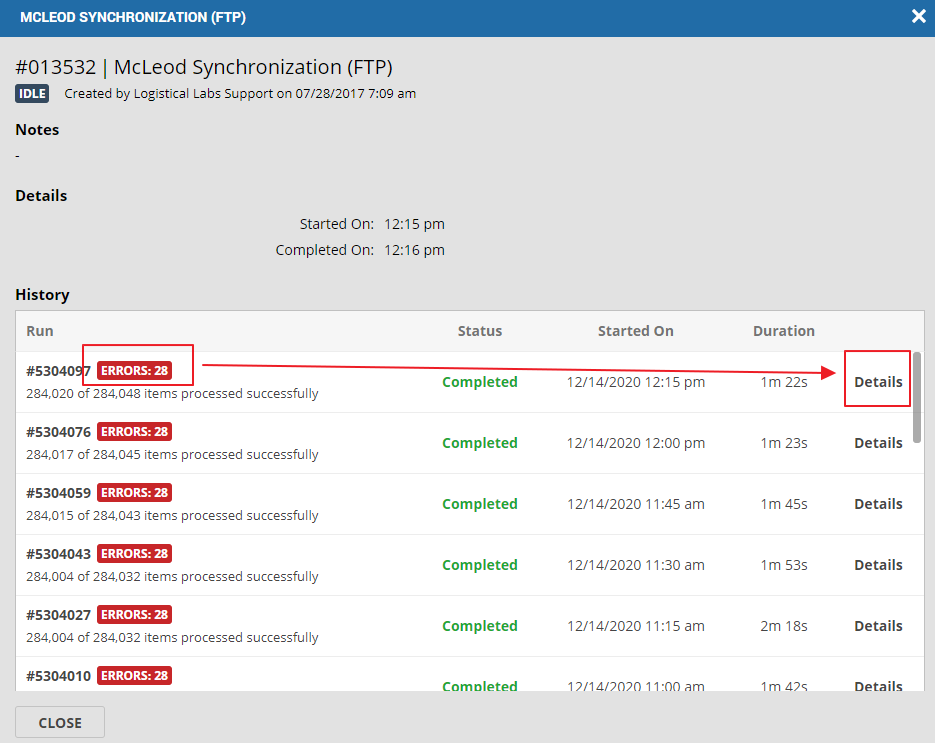The width and height of the screenshot is (935, 743).
Task: Click the History section heading
Action: click(x=42, y=295)
